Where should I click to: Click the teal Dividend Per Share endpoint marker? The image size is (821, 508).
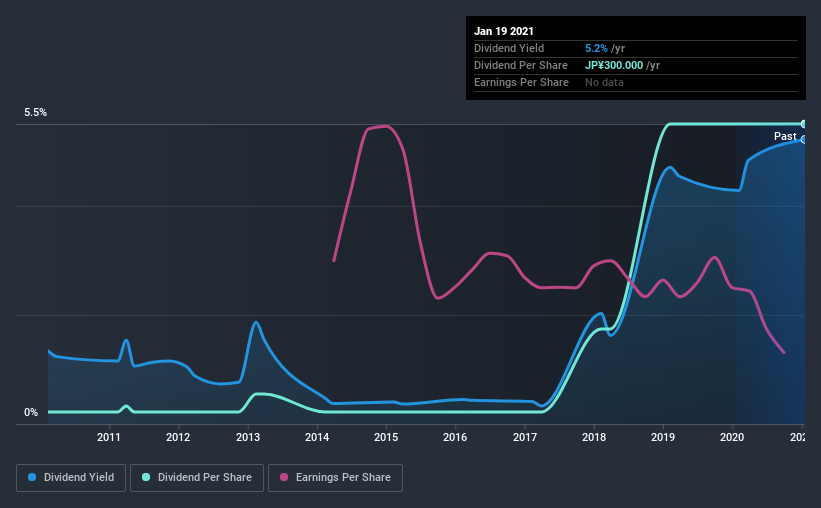[x=803, y=124]
